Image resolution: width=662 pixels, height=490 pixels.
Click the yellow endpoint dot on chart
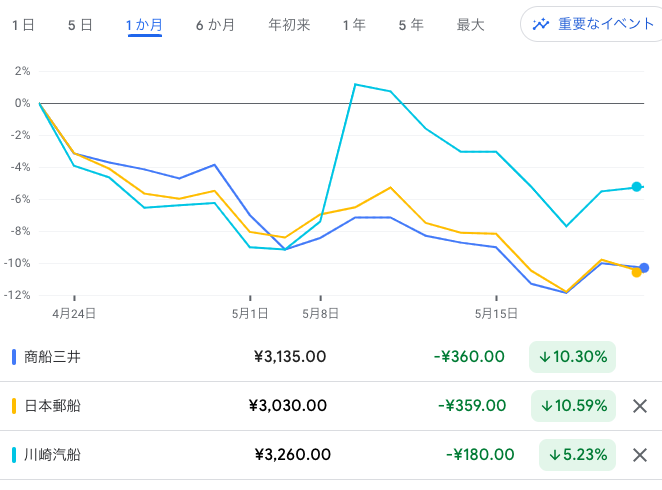pos(636,273)
